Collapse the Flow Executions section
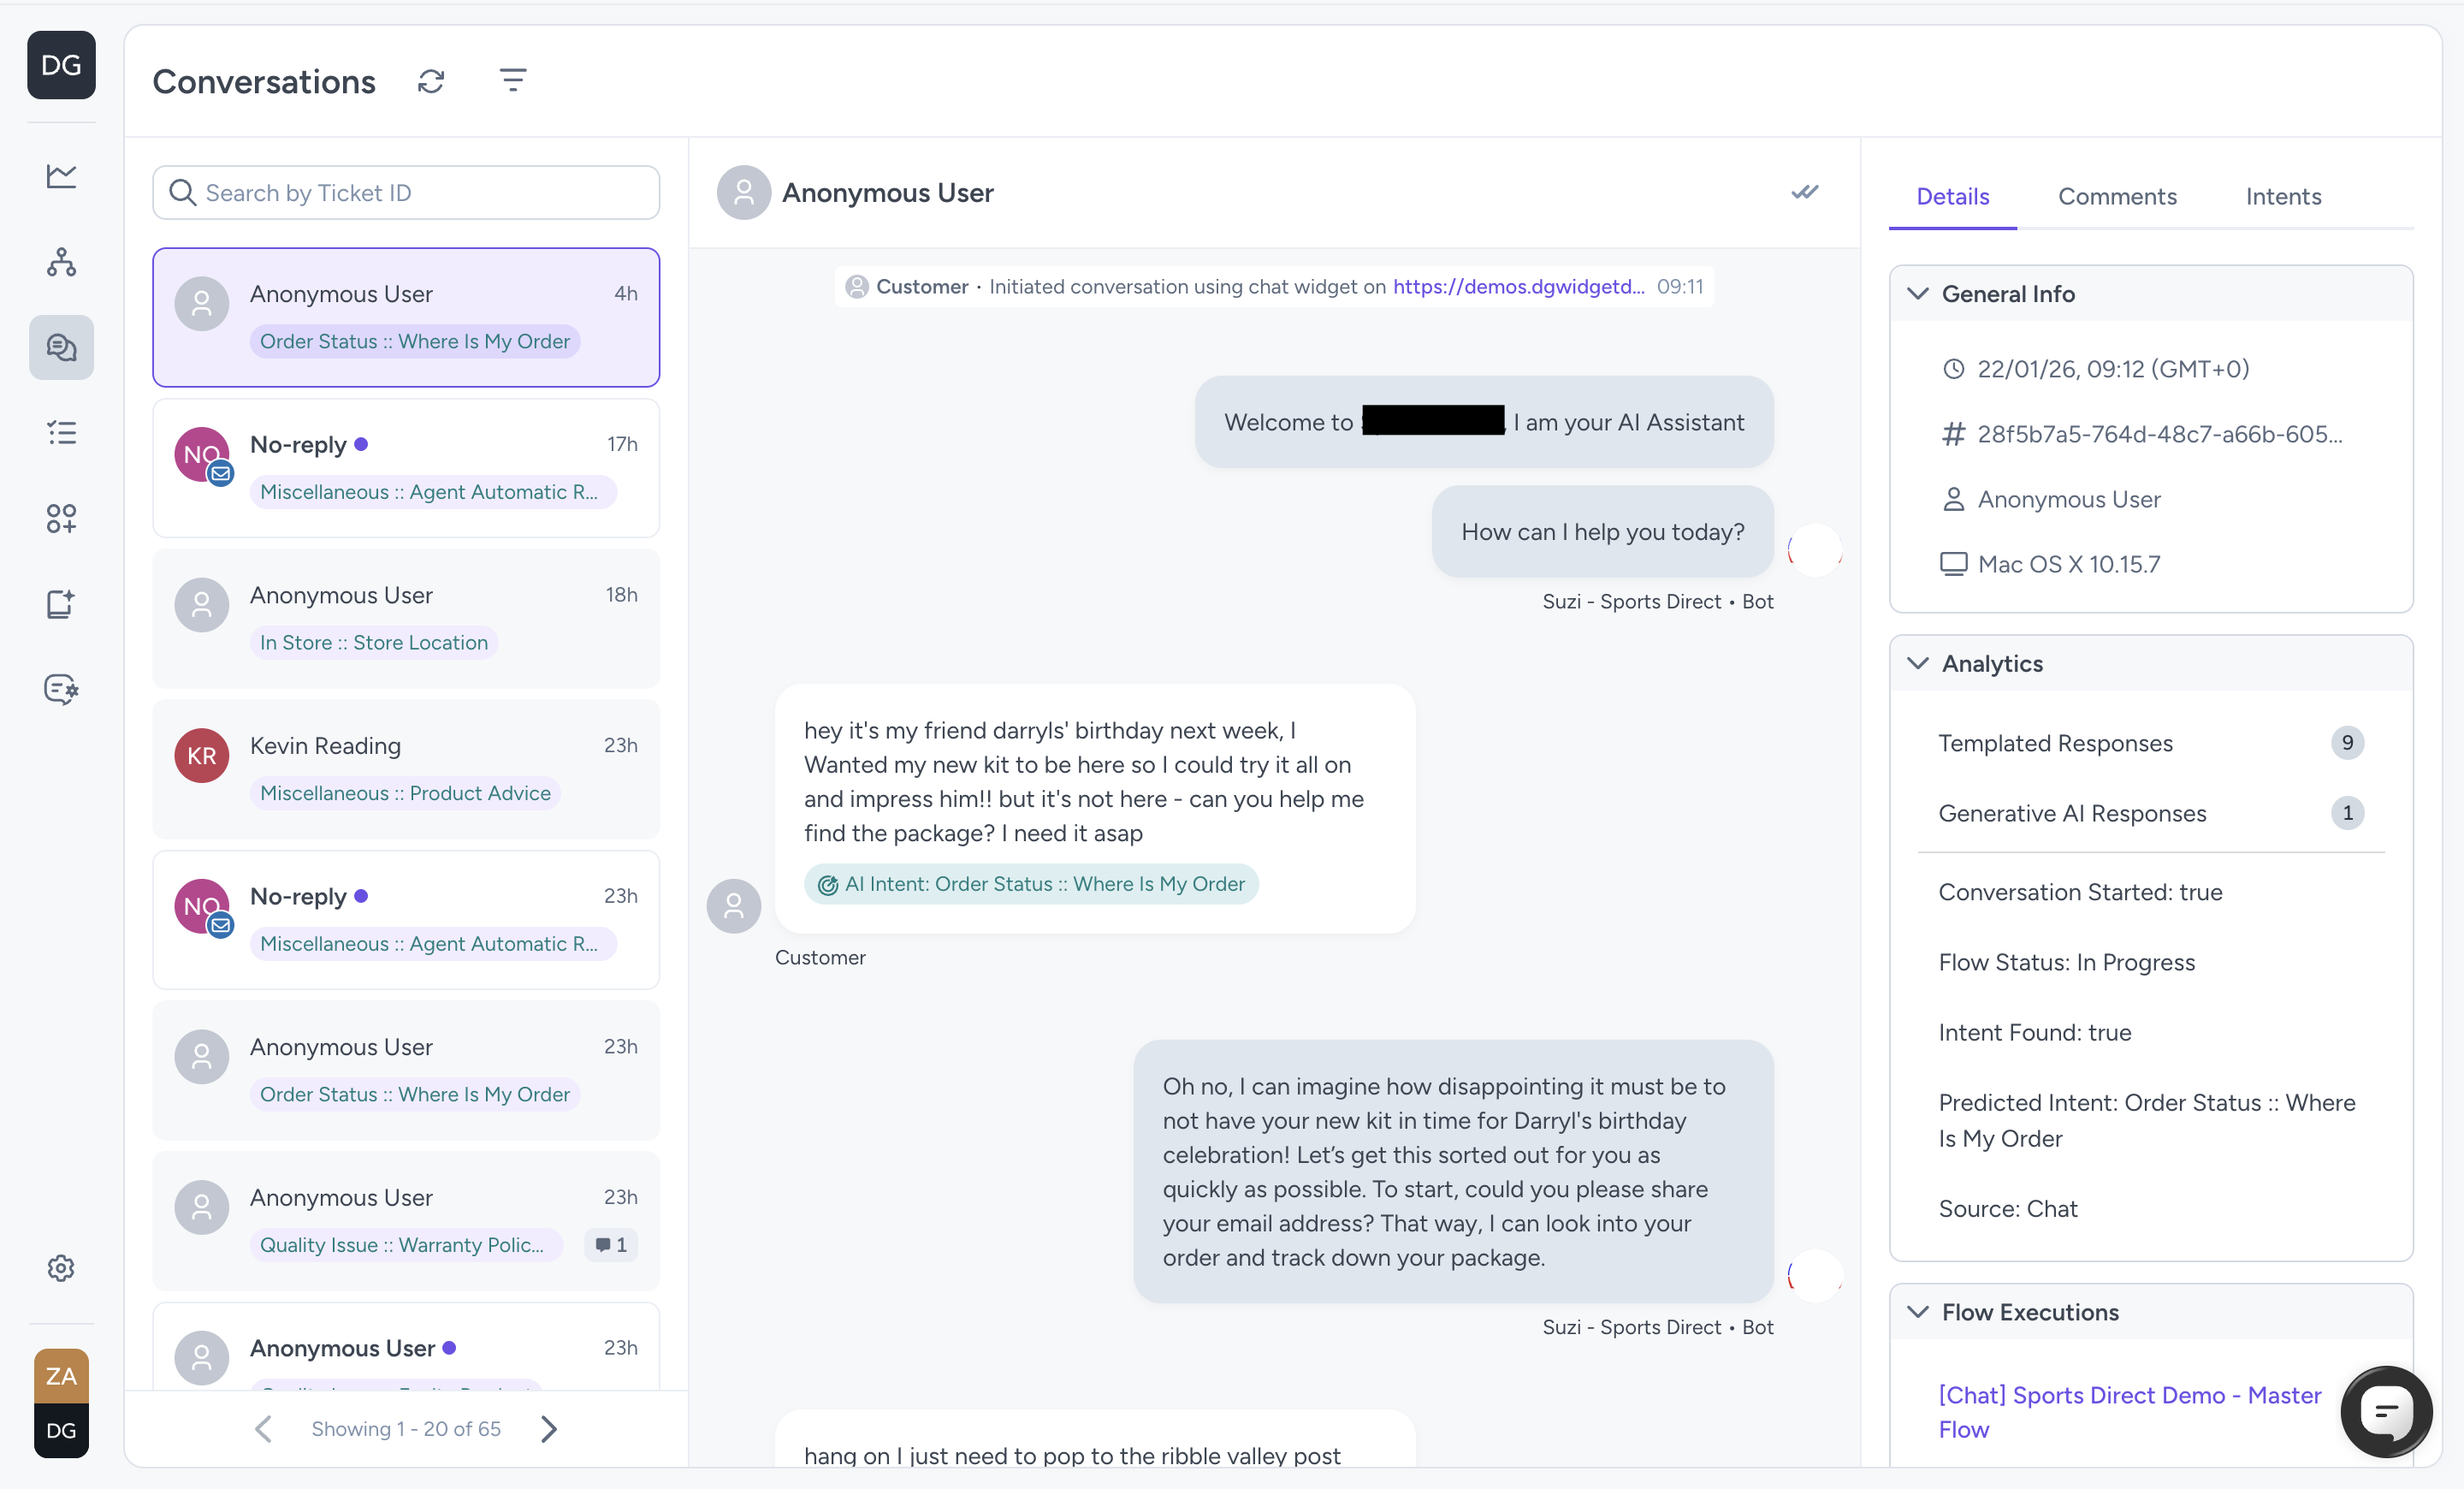The height and width of the screenshot is (1489, 2464). click(1918, 1312)
